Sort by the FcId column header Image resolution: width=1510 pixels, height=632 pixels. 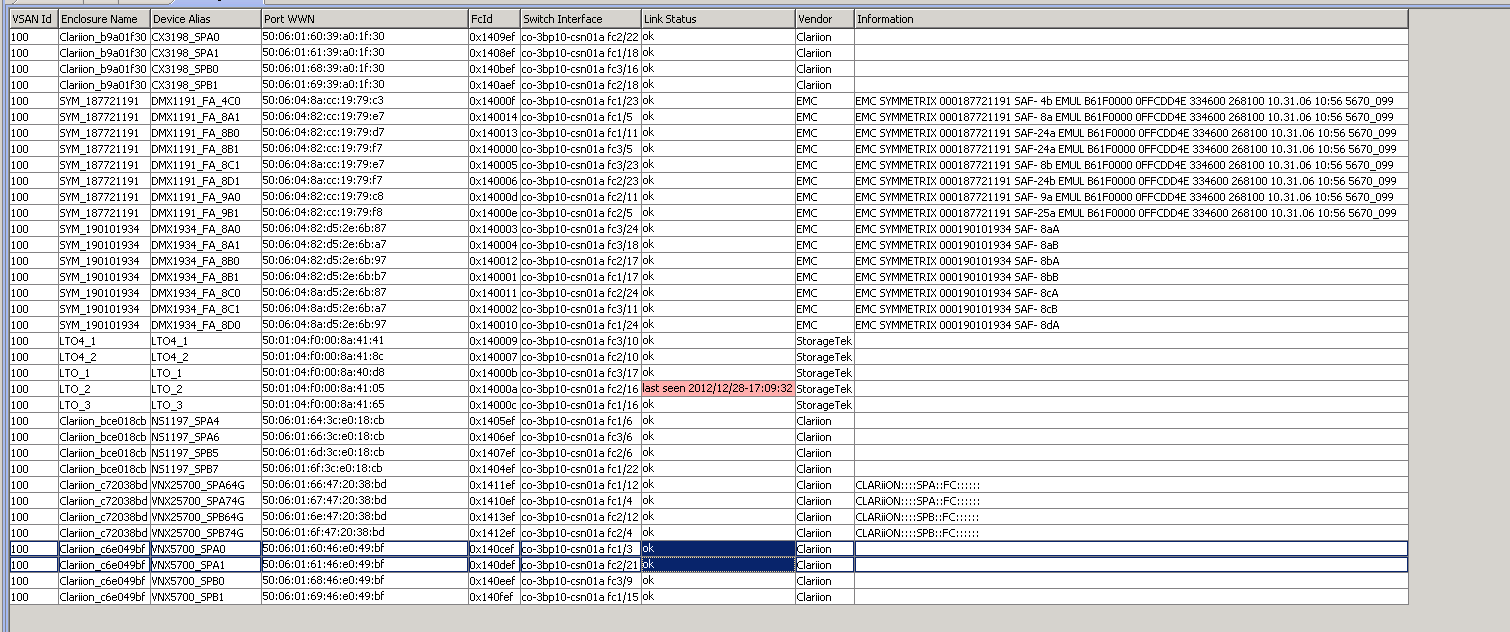[x=494, y=19]
